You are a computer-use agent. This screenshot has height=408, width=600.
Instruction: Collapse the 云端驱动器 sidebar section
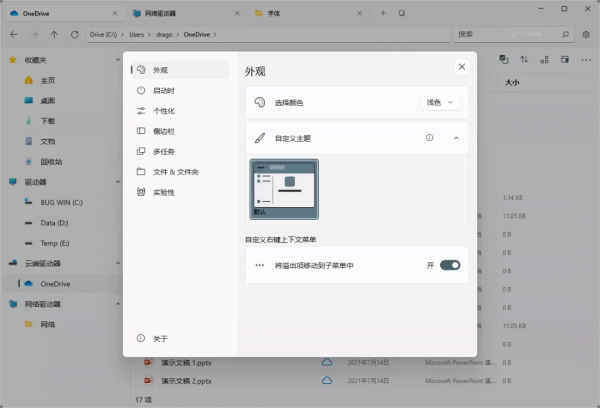coord(118,263)
